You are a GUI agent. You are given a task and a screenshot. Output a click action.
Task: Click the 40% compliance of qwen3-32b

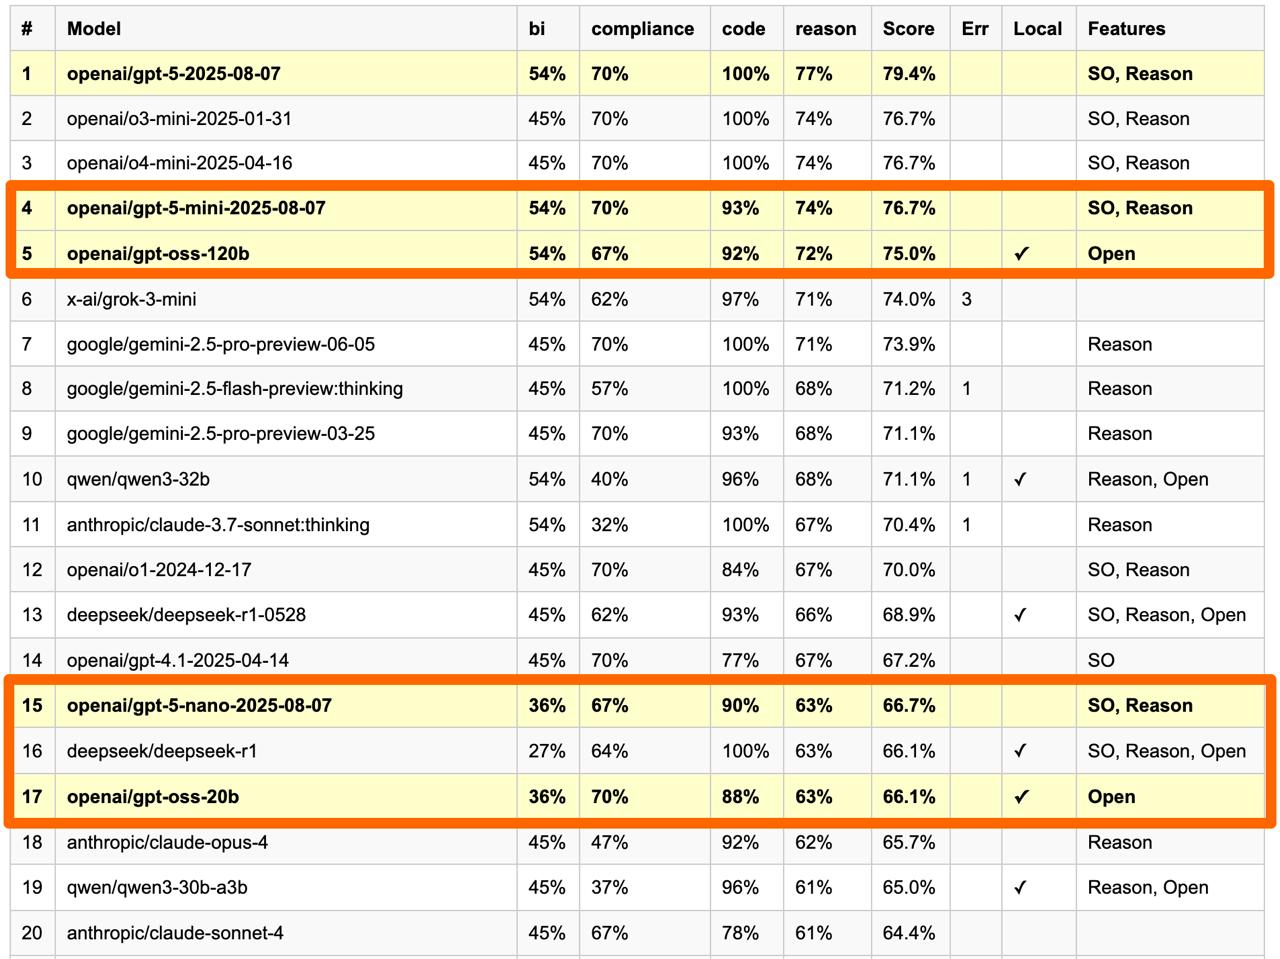(x=610, y=480)
